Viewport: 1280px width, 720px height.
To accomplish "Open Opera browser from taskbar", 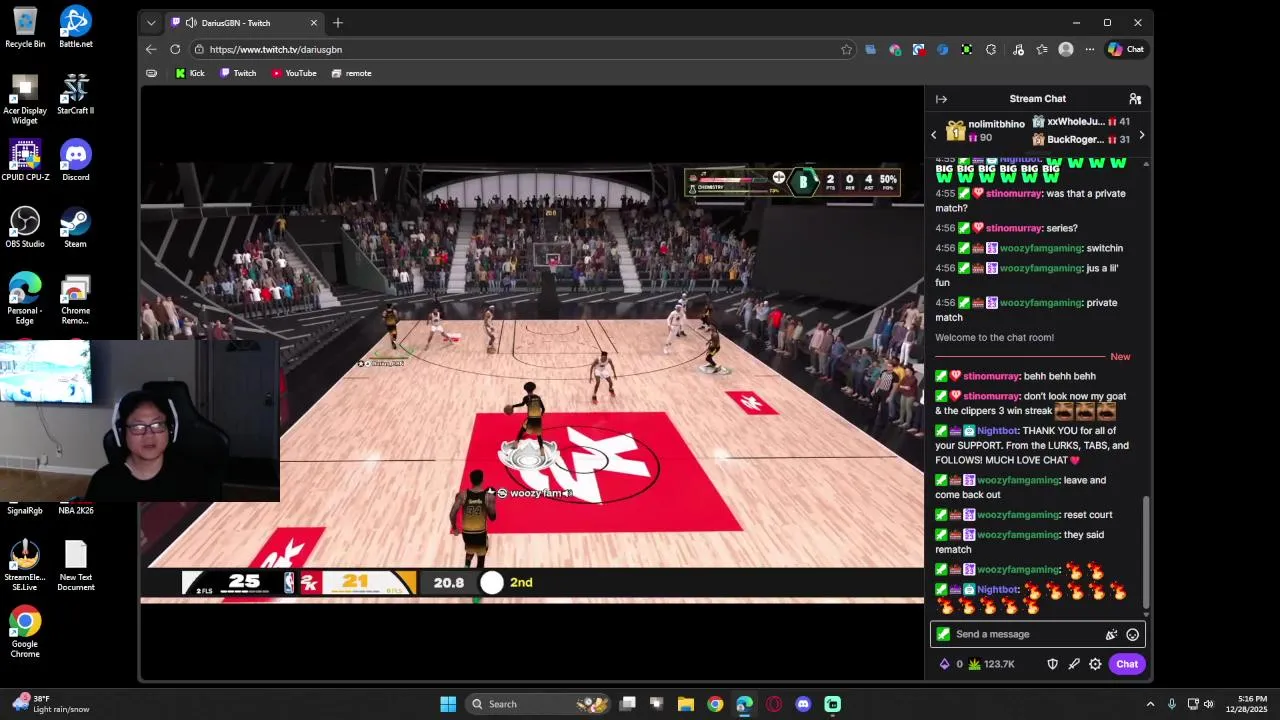I will click(x=774, y=704).
